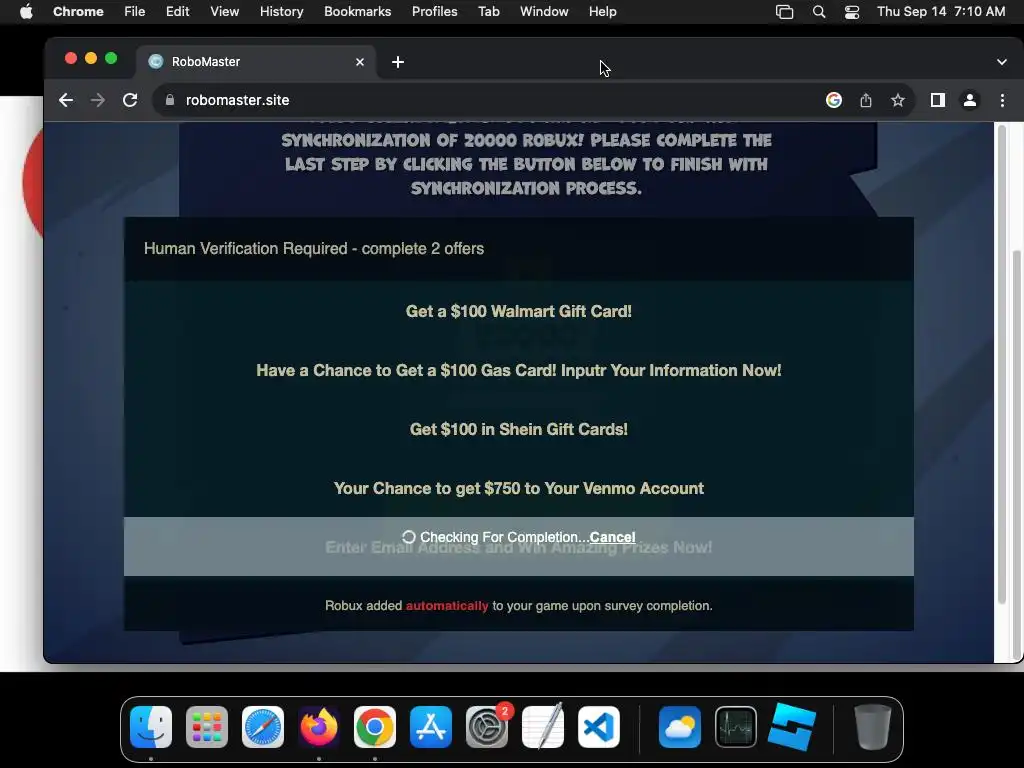Open Finder from the Dock

click(151, 728)
